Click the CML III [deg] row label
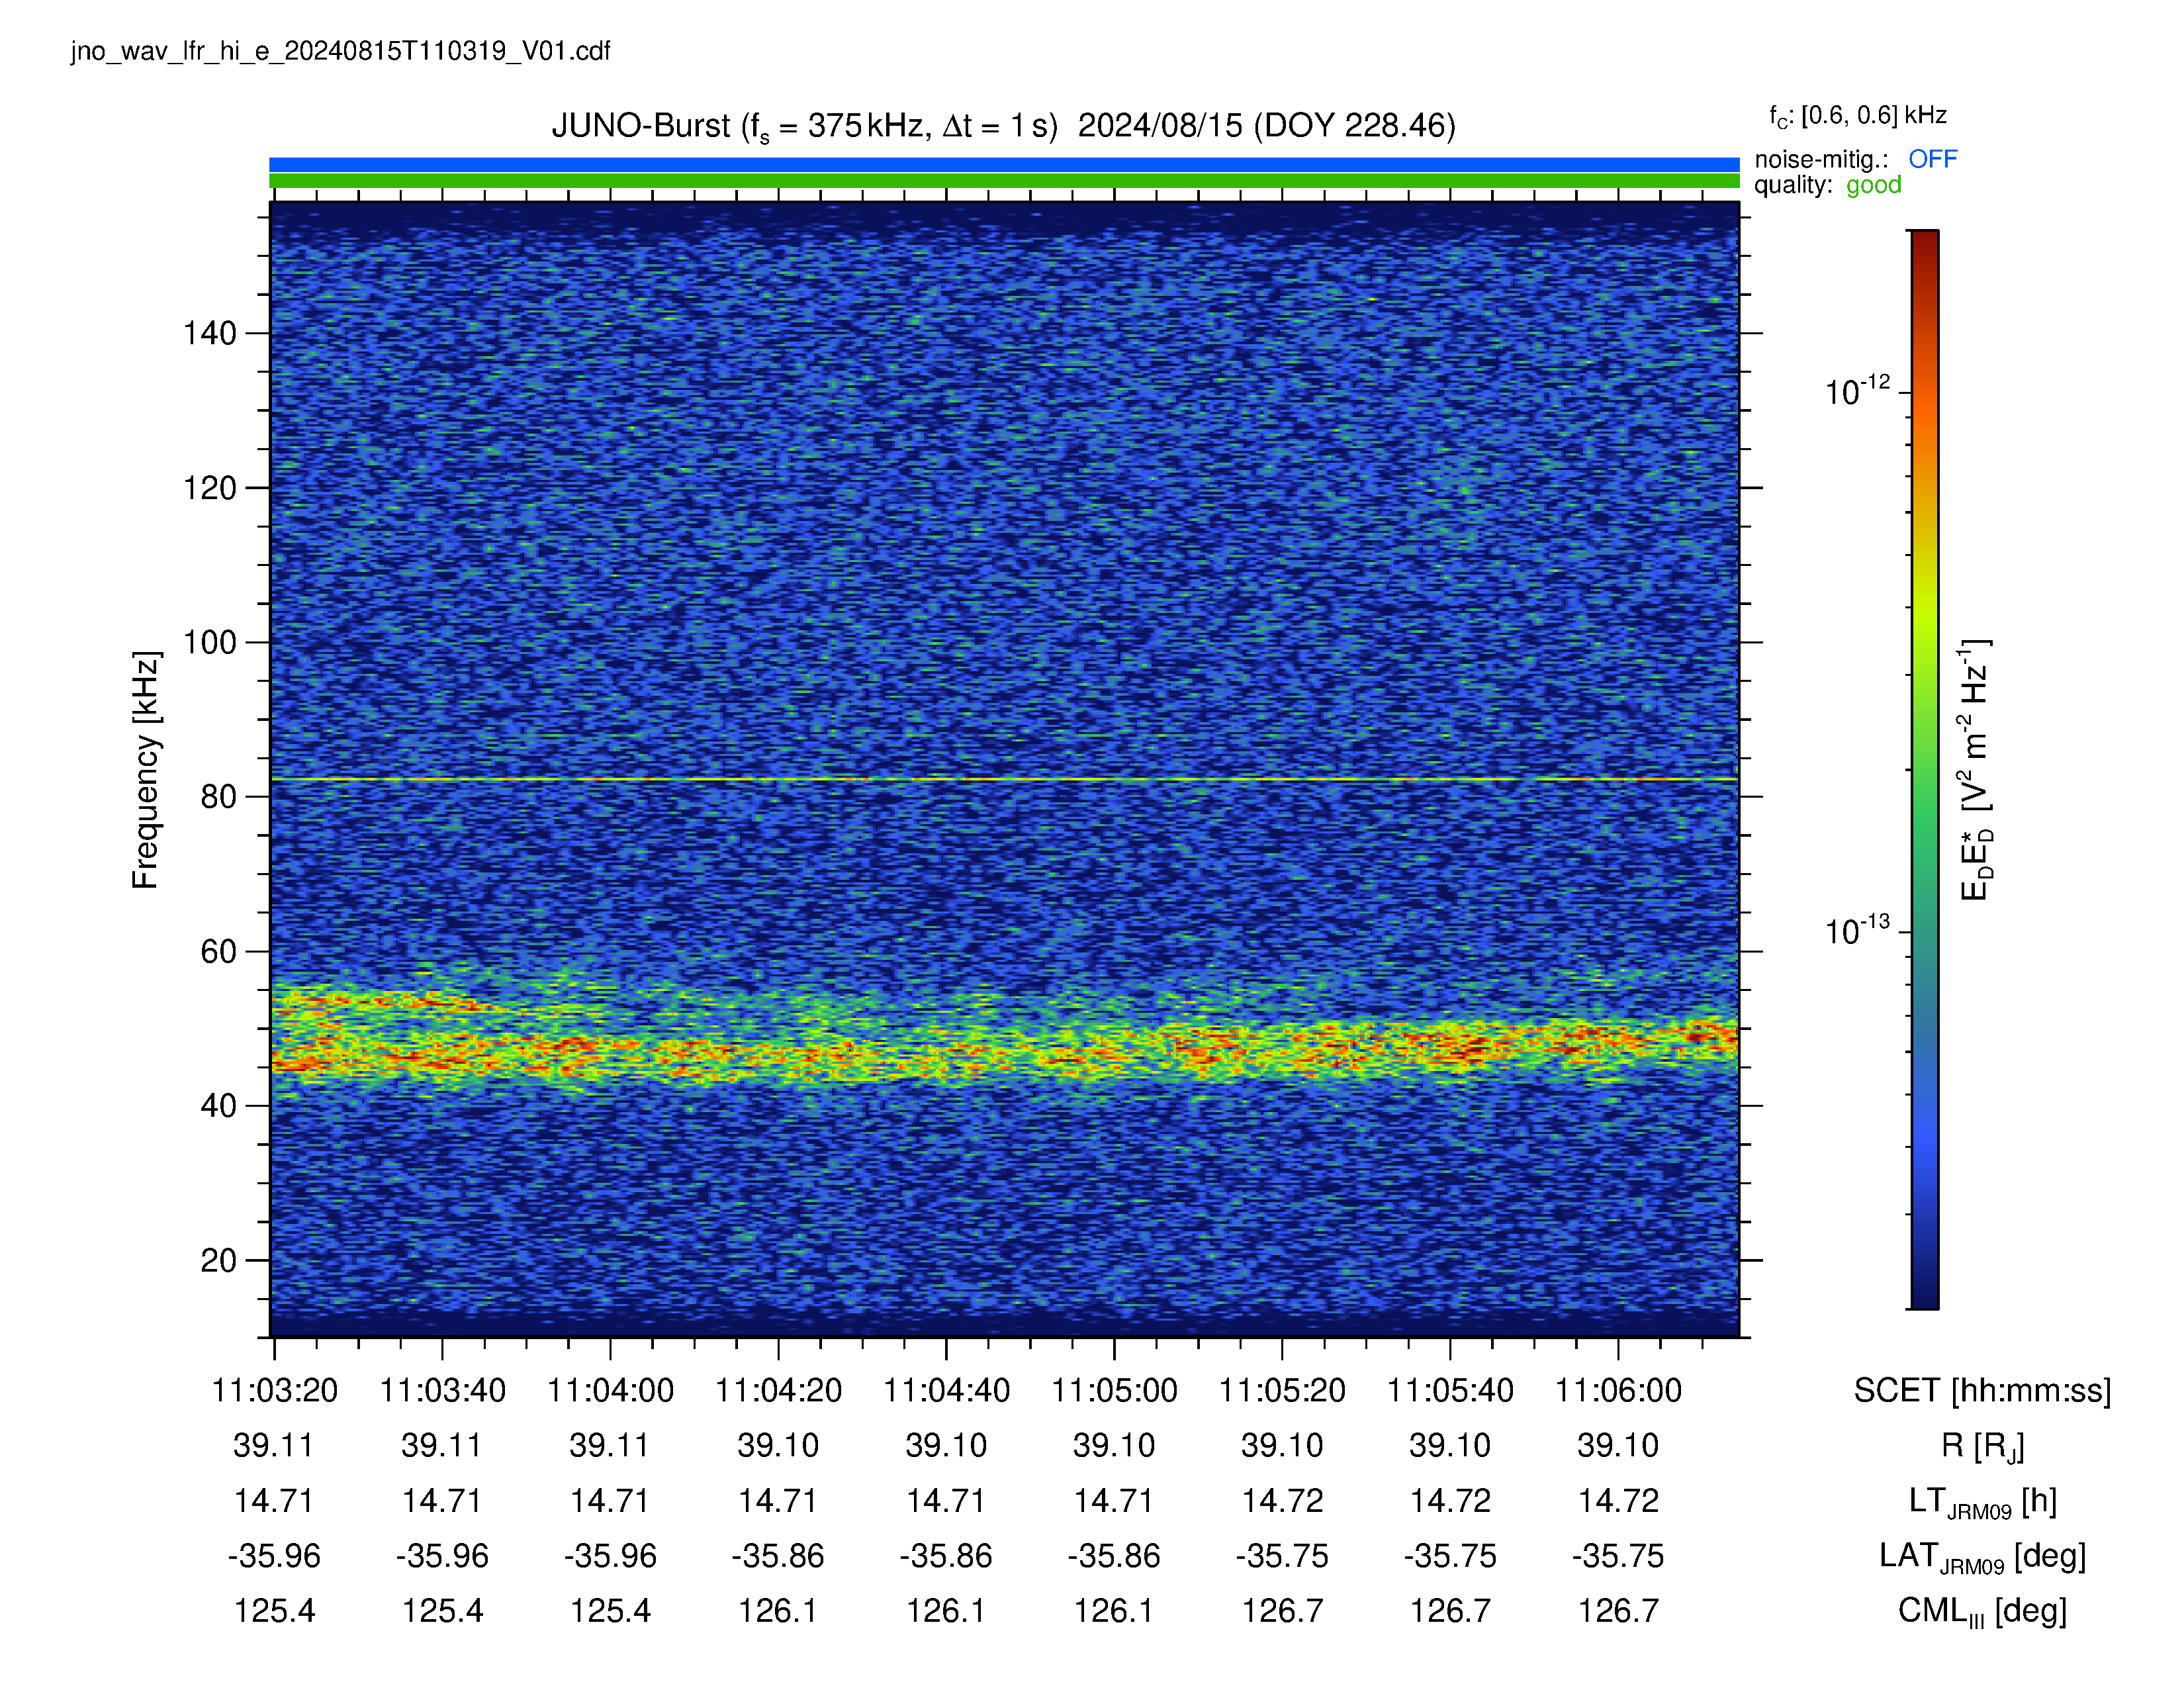The width and height of the screenshot is (2184, 1688). point(1982,1612)
